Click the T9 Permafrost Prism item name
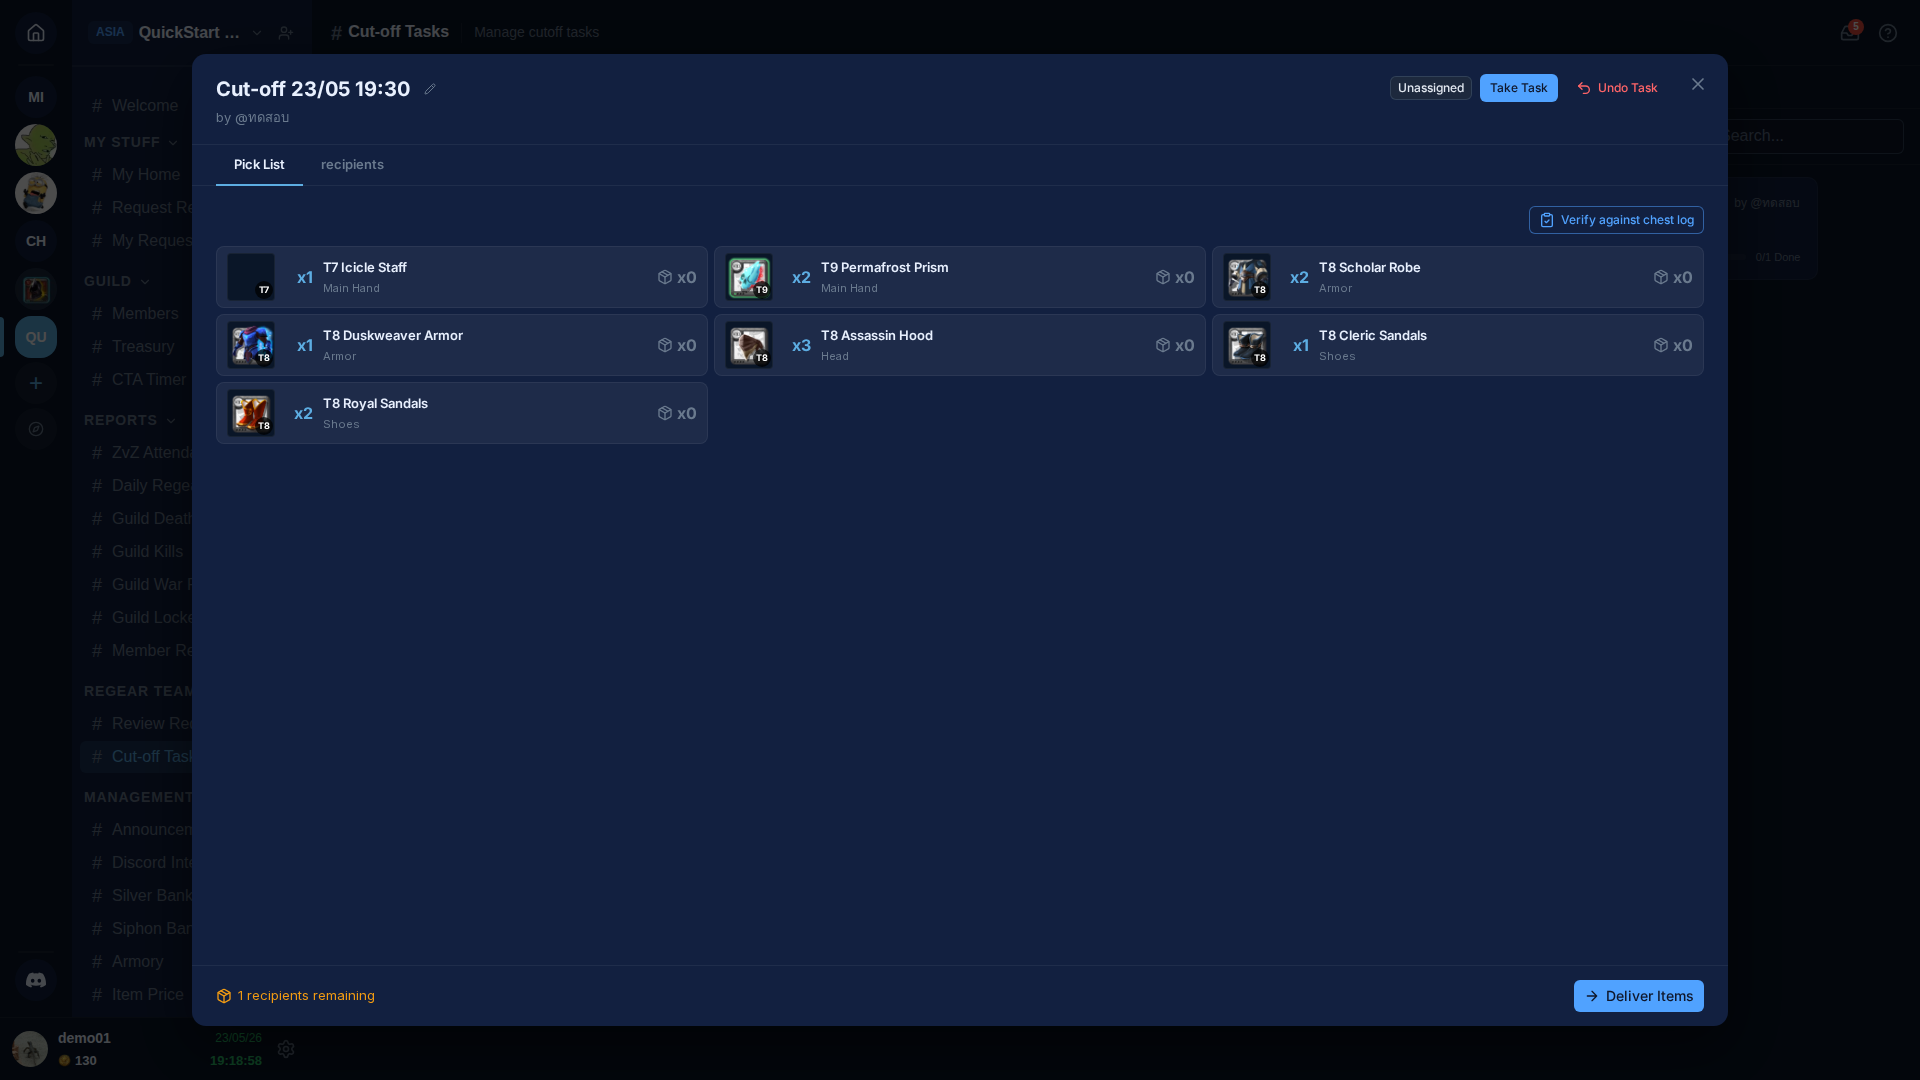Image resolution: width=1920 pixels, height=1080 pixels. [x=885, y=268]
